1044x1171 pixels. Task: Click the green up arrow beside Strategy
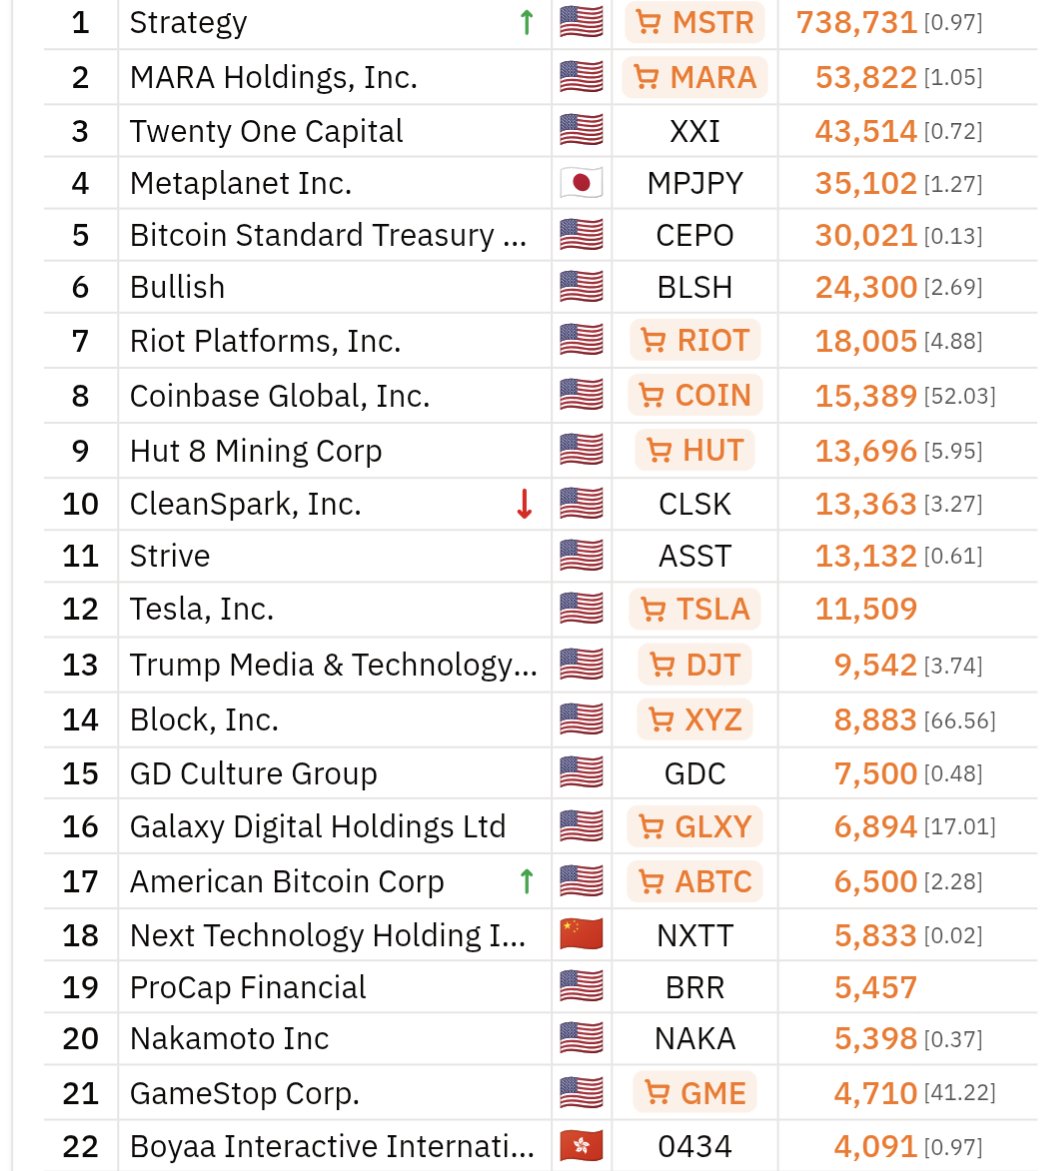526,23
